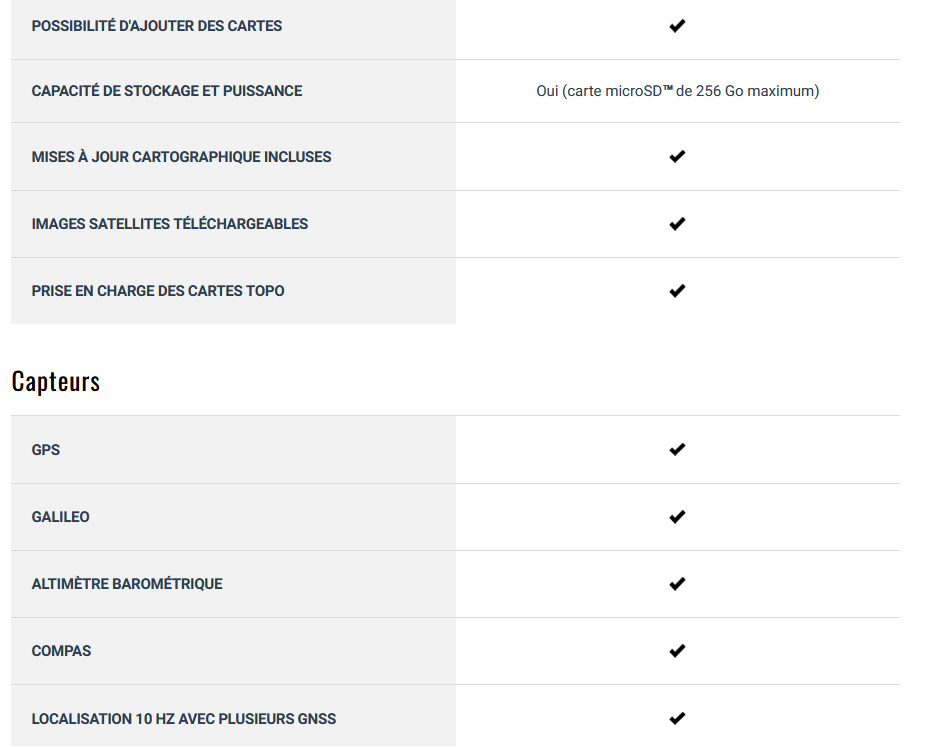The width and height of the screenshot is (929, 747).
Task: Click the checkmark in the GPS row
Action: tap(677, 450)
